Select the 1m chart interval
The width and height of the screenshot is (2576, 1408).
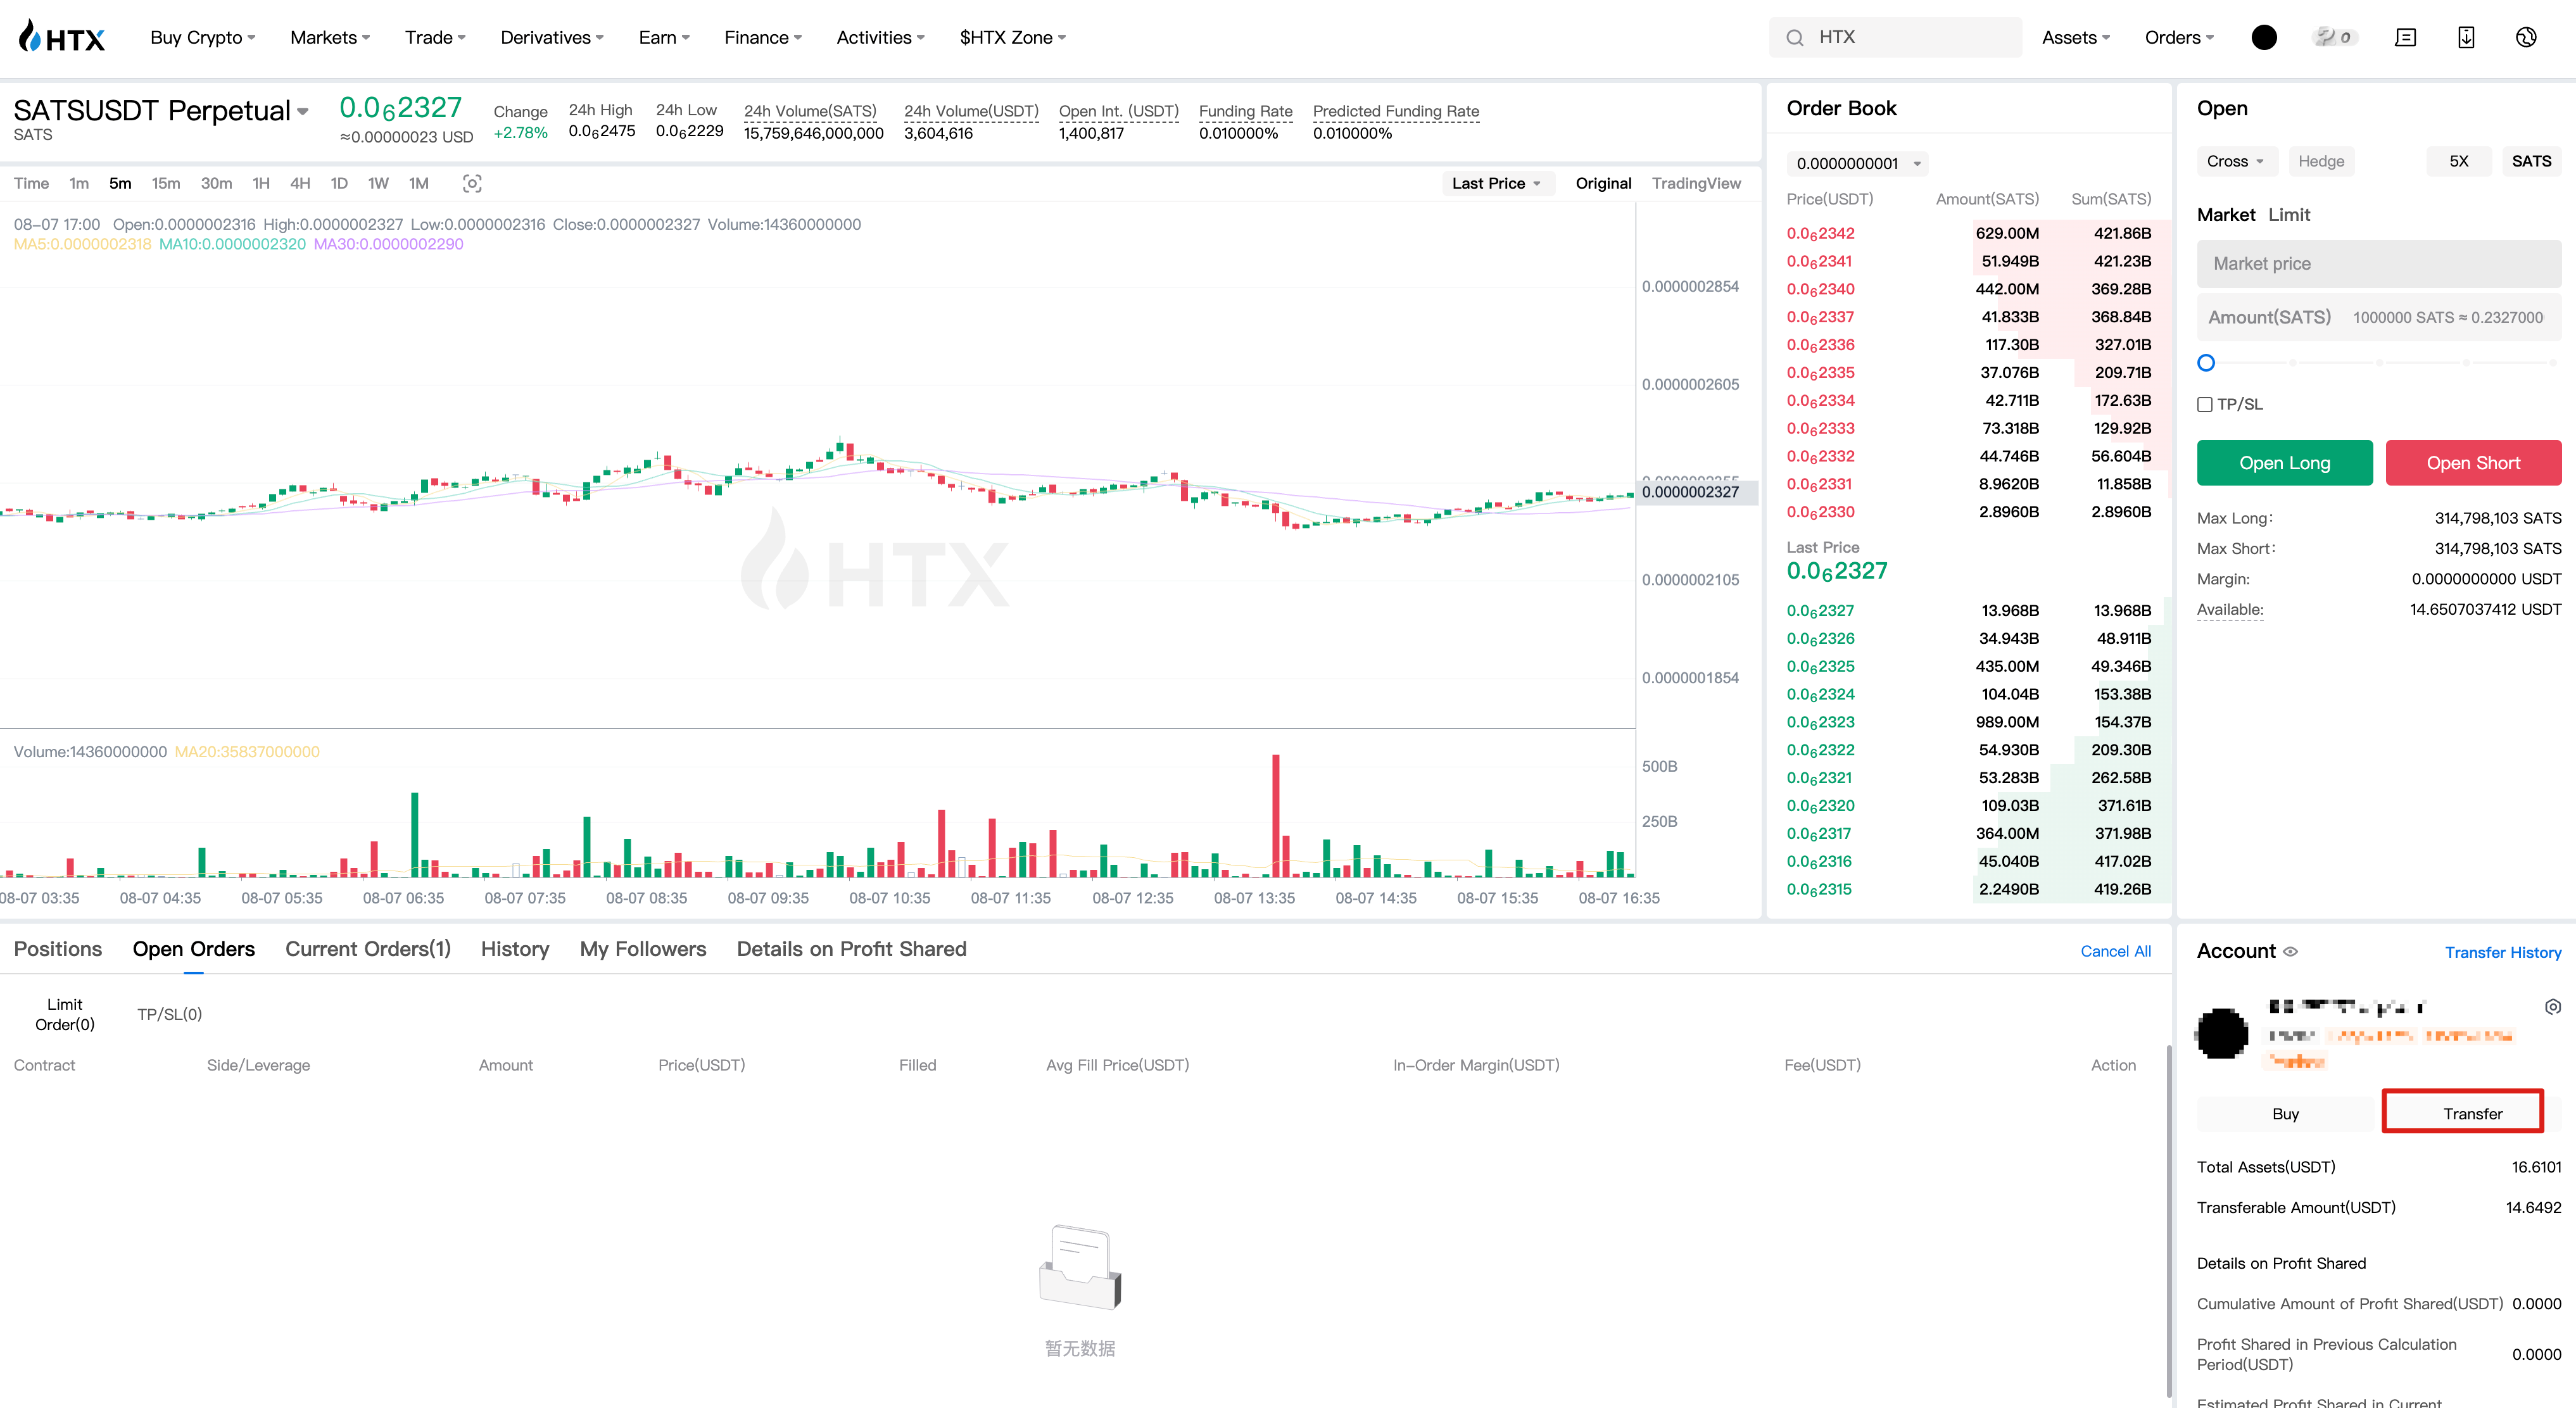pos(79,183)
